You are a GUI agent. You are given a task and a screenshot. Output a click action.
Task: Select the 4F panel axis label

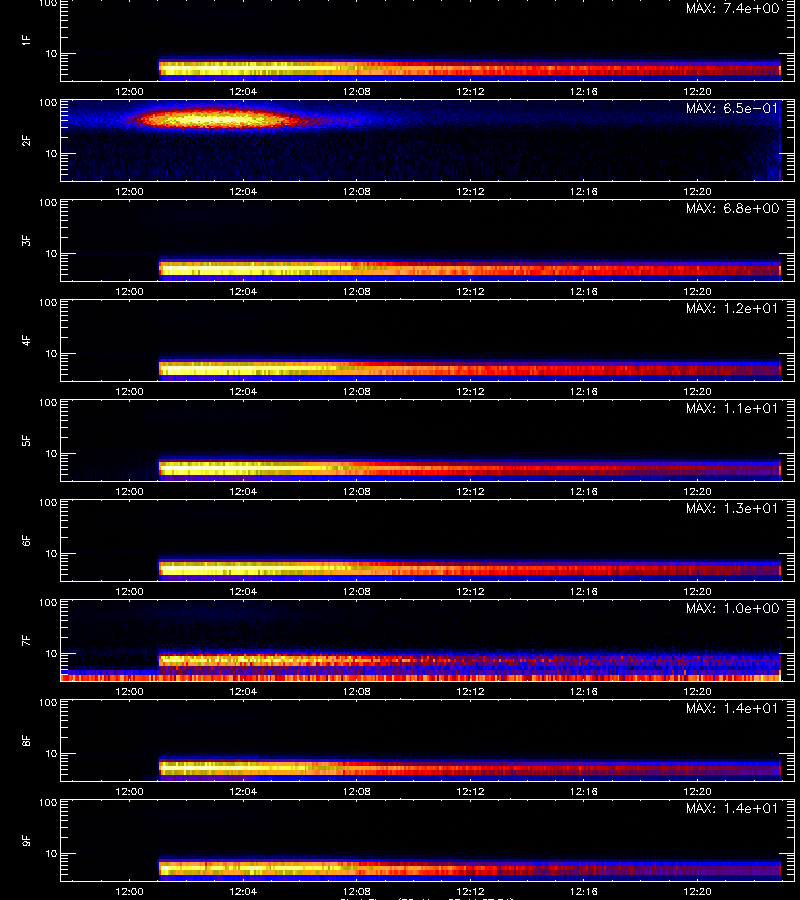[x=26, y=340]
